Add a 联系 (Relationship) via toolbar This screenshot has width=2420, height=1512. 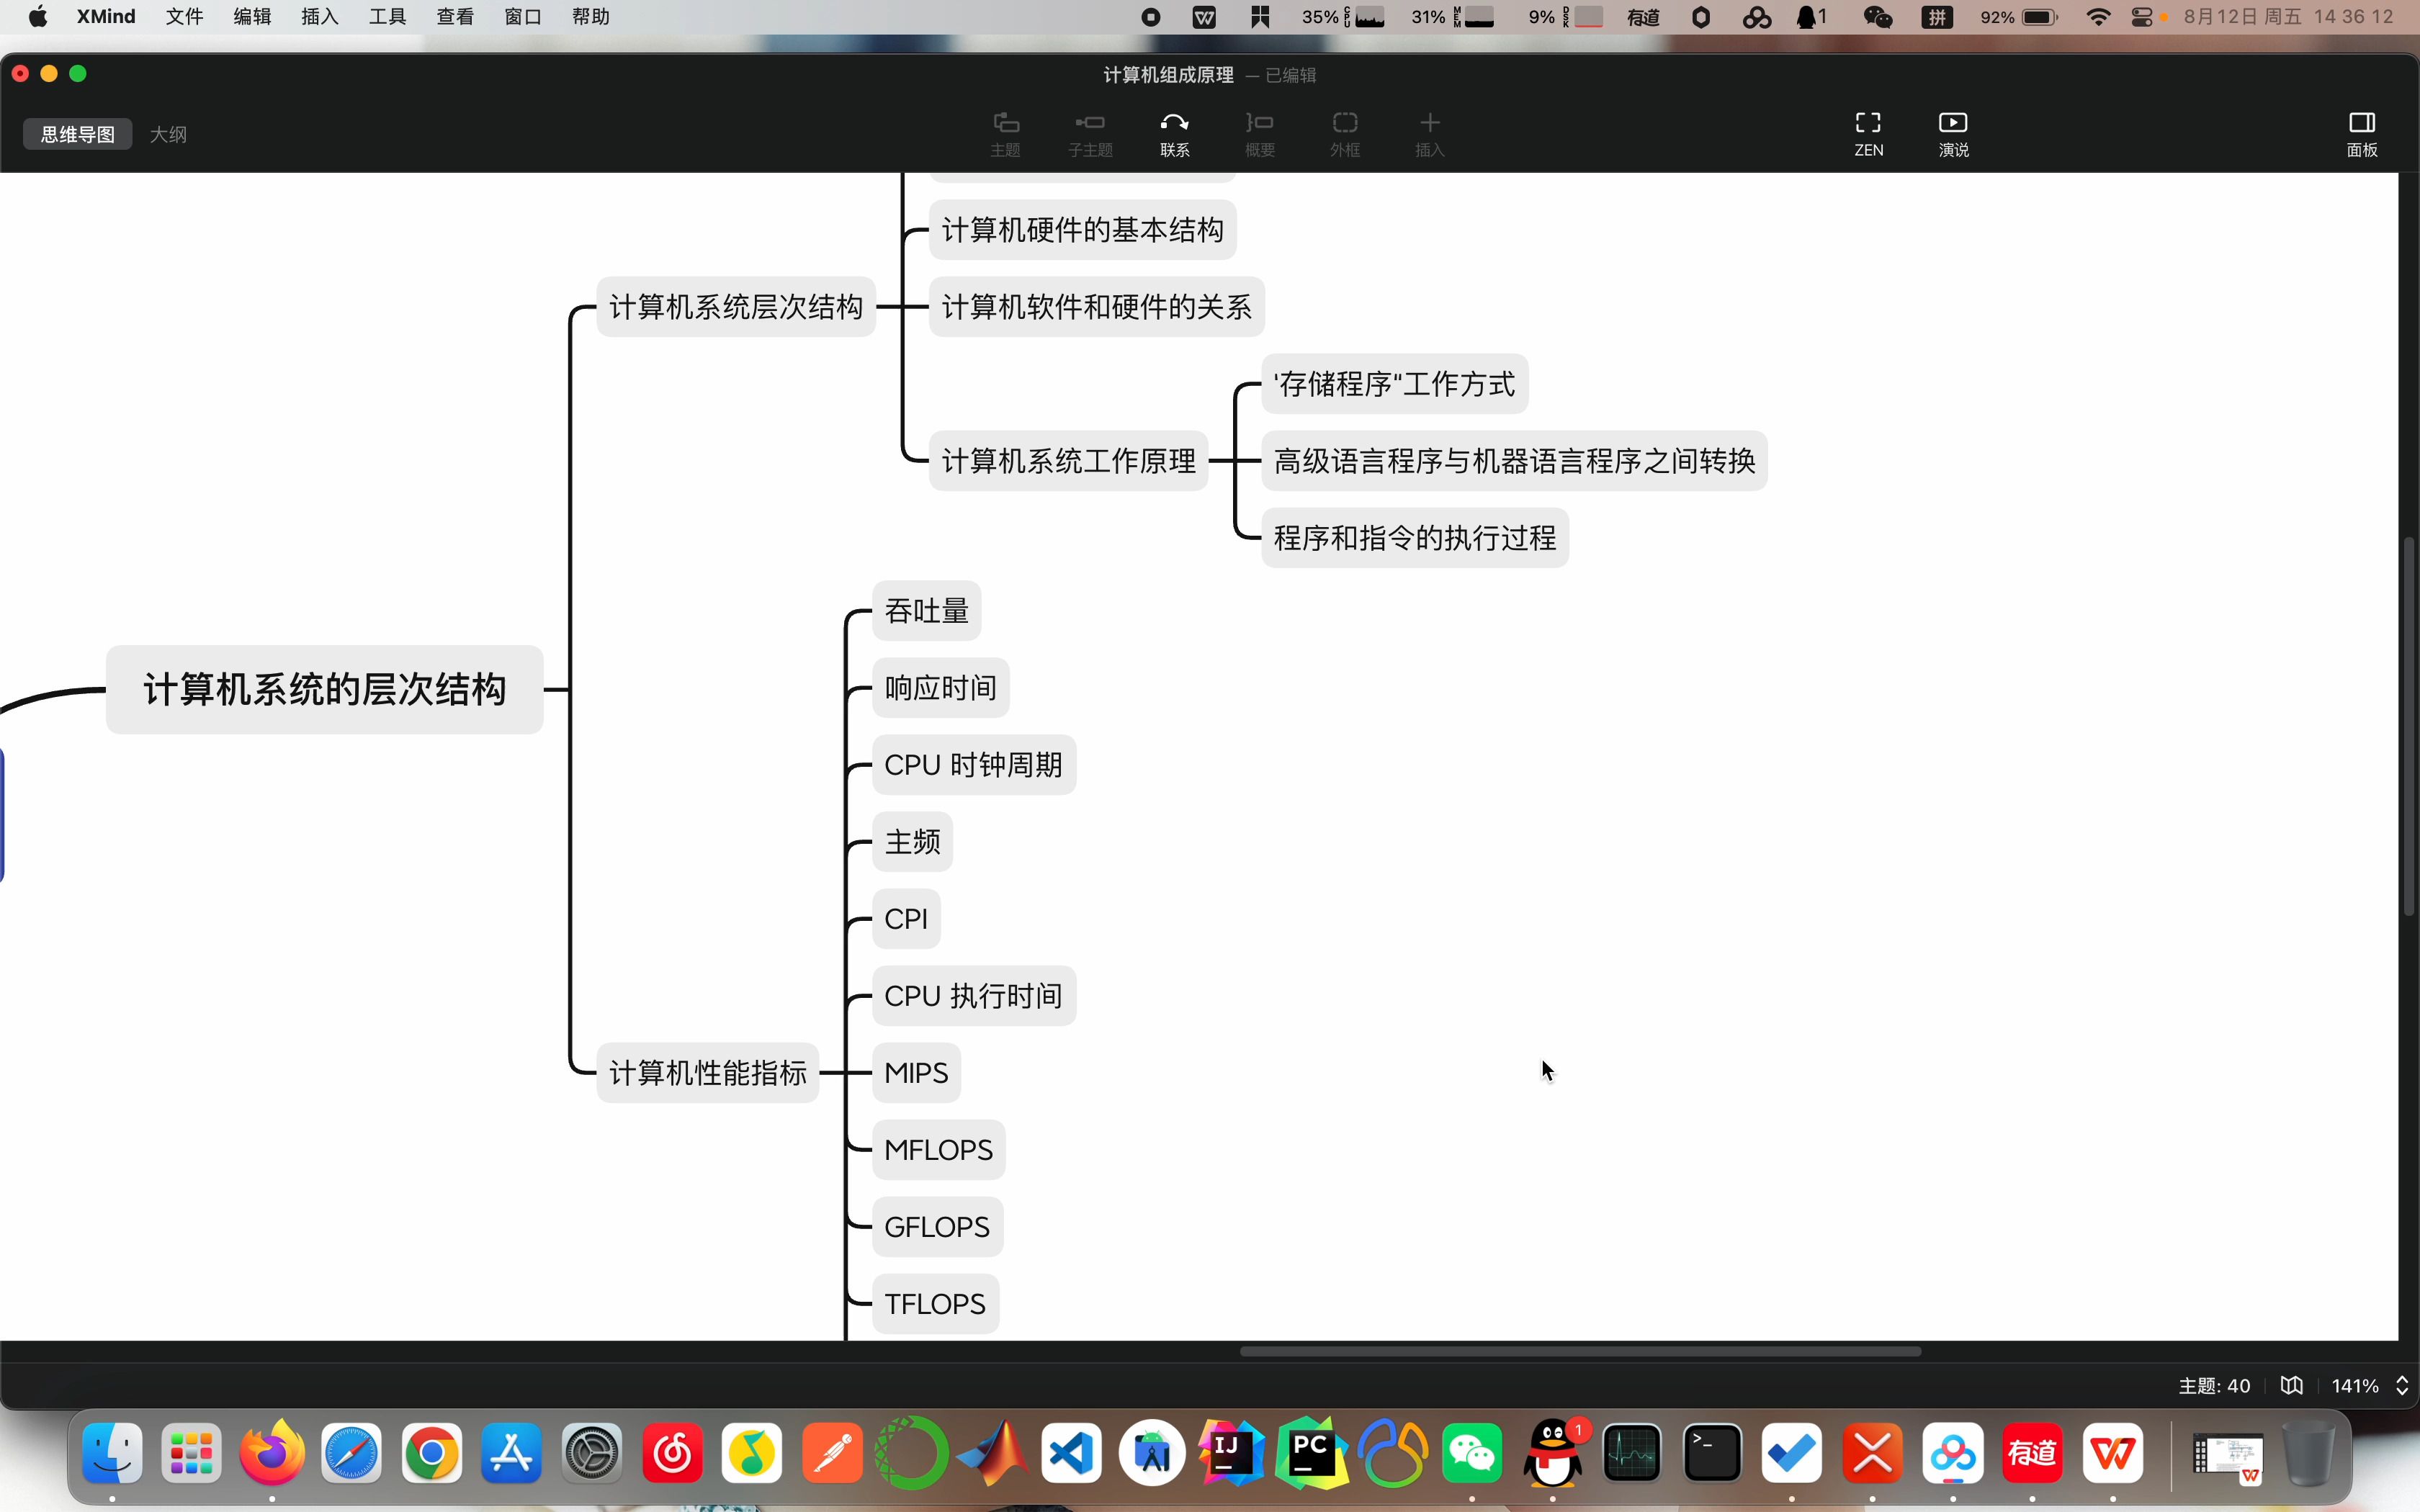1174,133
